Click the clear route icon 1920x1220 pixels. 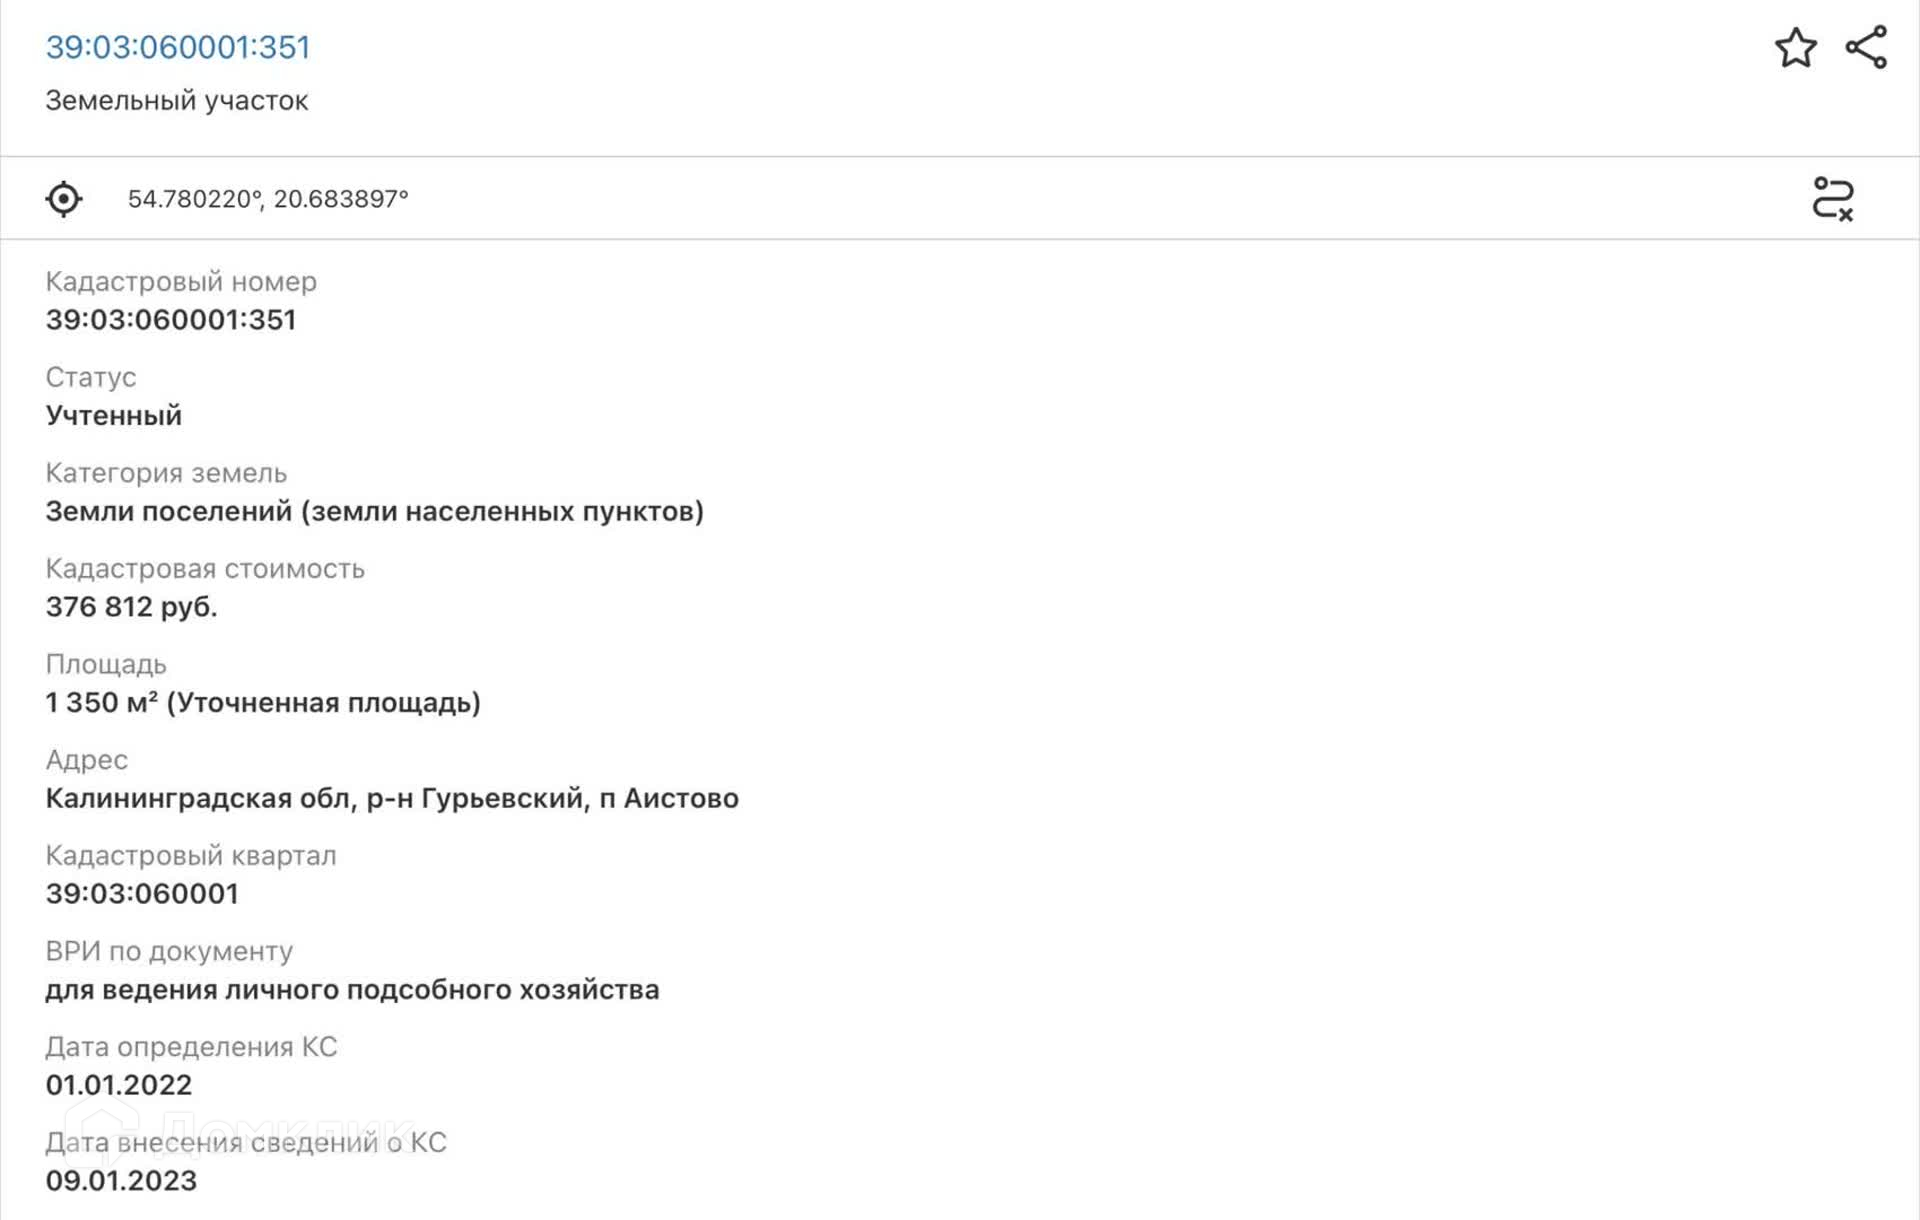pyautogui.click(x=1833, y=199)
